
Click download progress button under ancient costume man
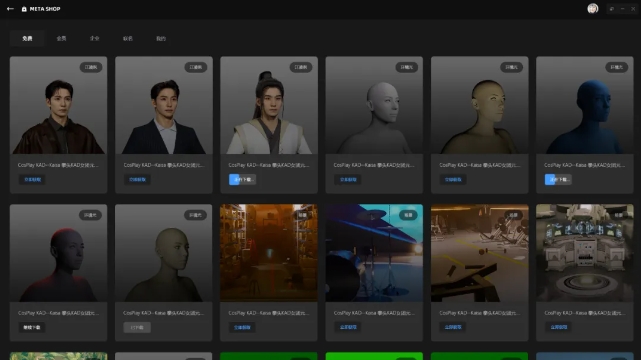pyautogui.click(x=242, y=179)
